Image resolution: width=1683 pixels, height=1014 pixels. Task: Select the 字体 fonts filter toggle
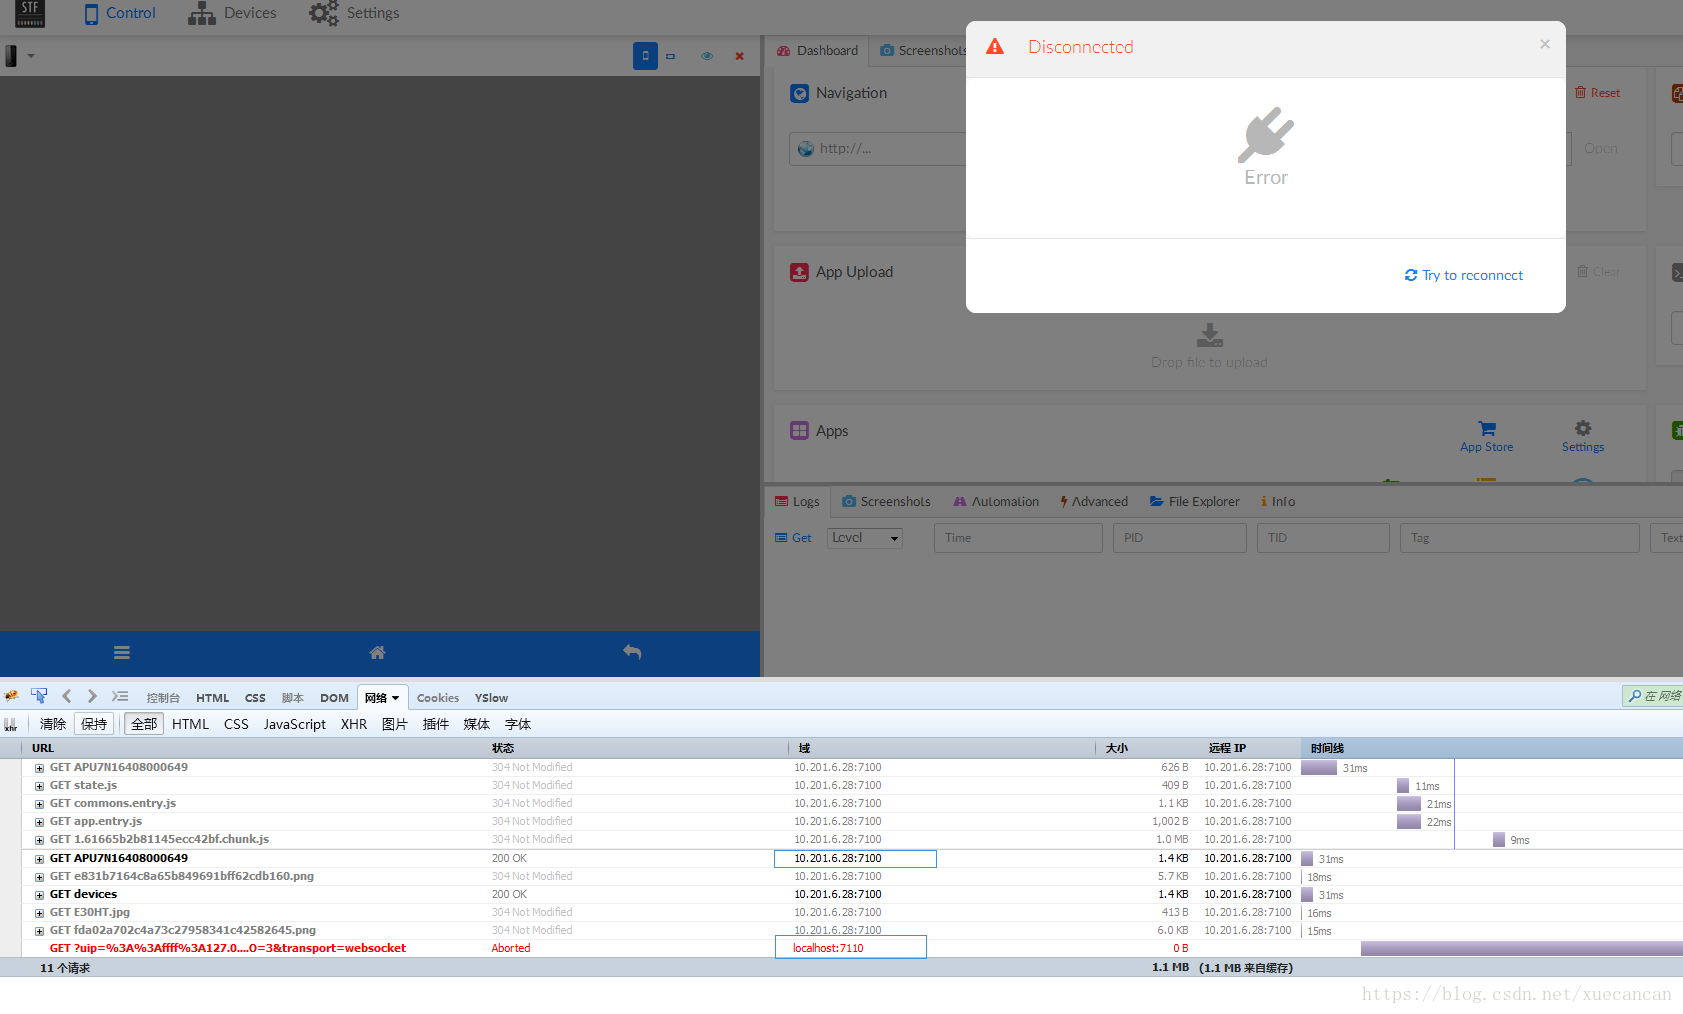518,724
